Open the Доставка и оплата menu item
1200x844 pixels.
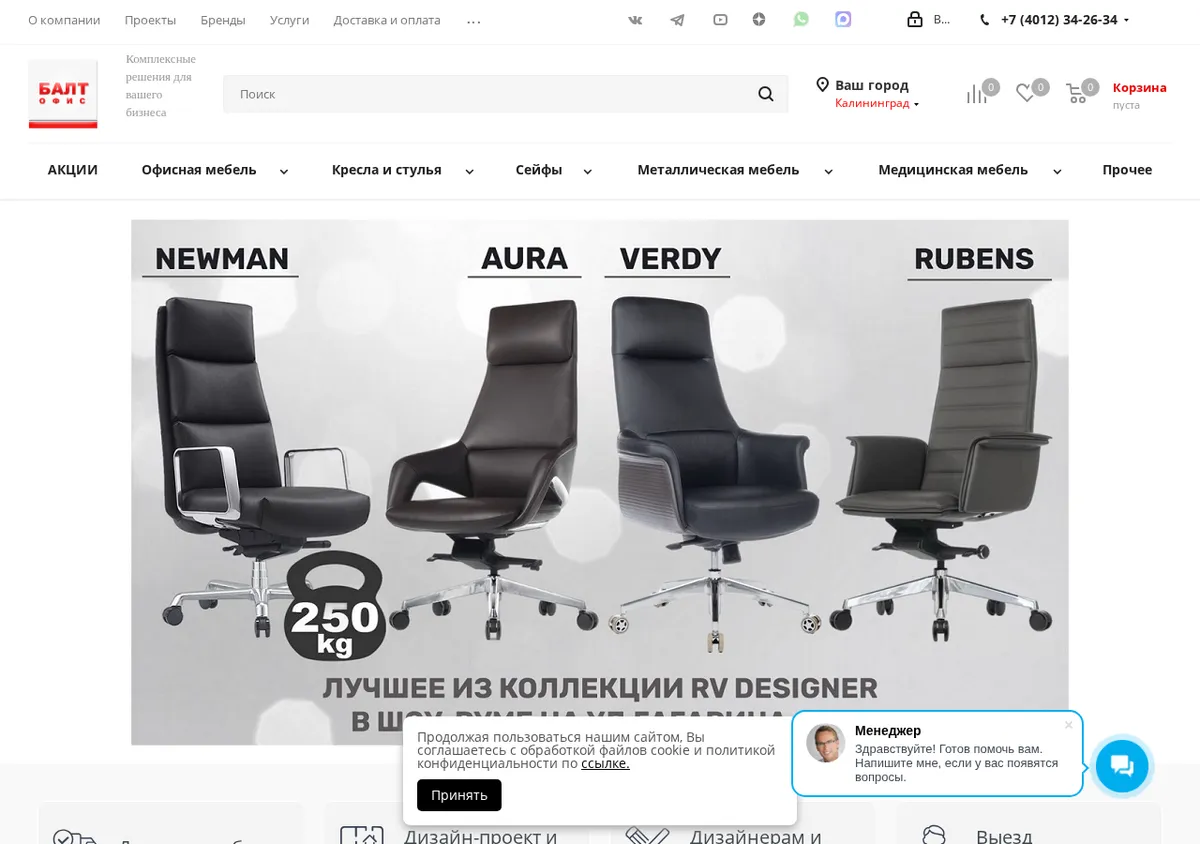click(x=387, y=20)
